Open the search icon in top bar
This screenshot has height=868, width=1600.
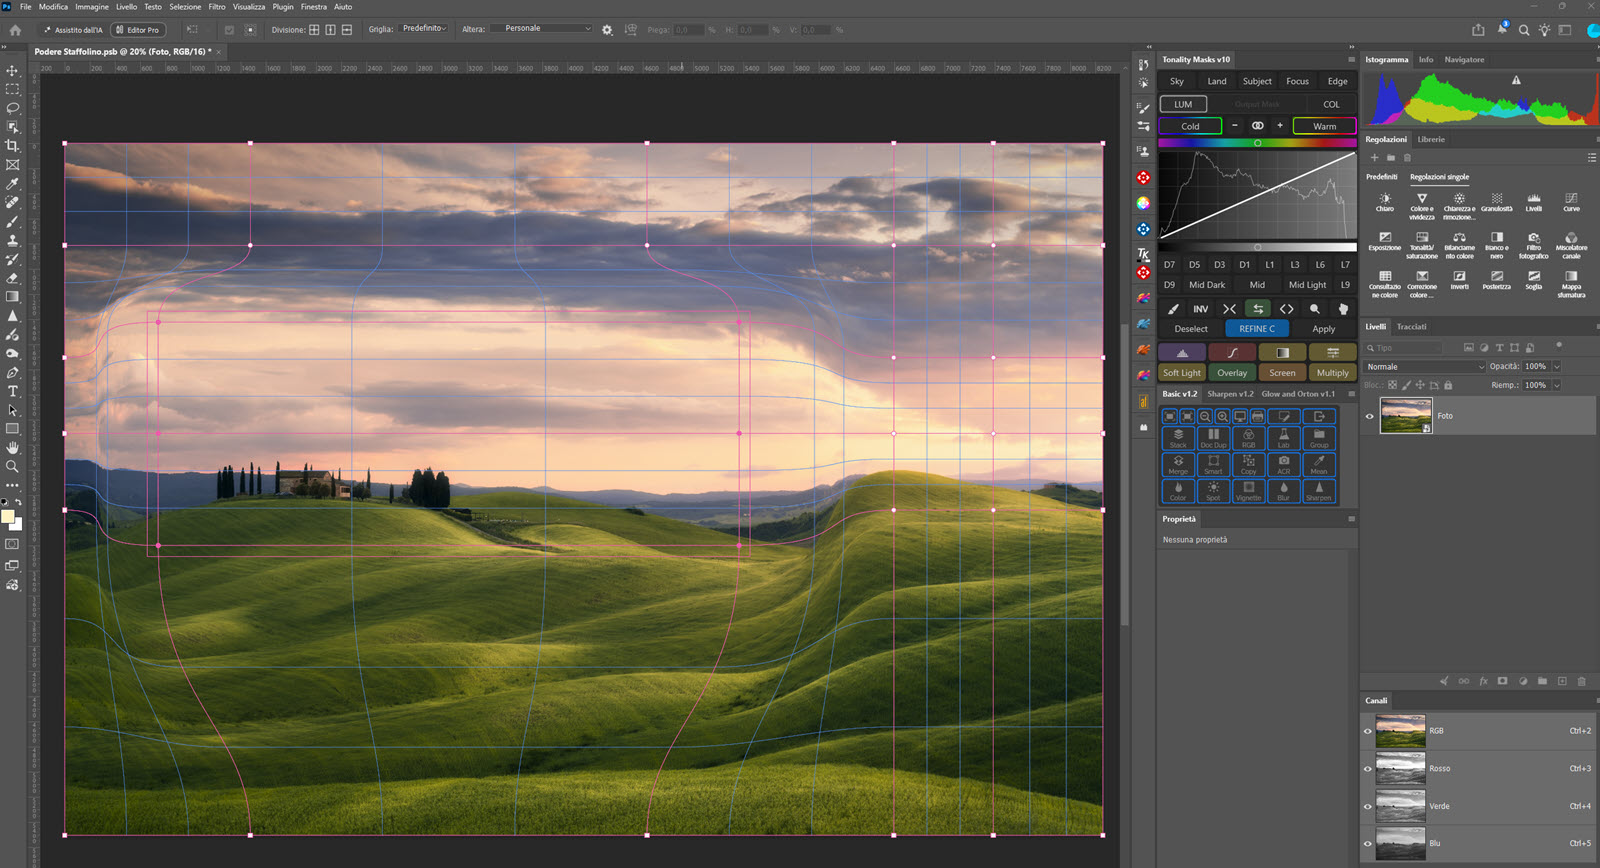point(1524,30)
